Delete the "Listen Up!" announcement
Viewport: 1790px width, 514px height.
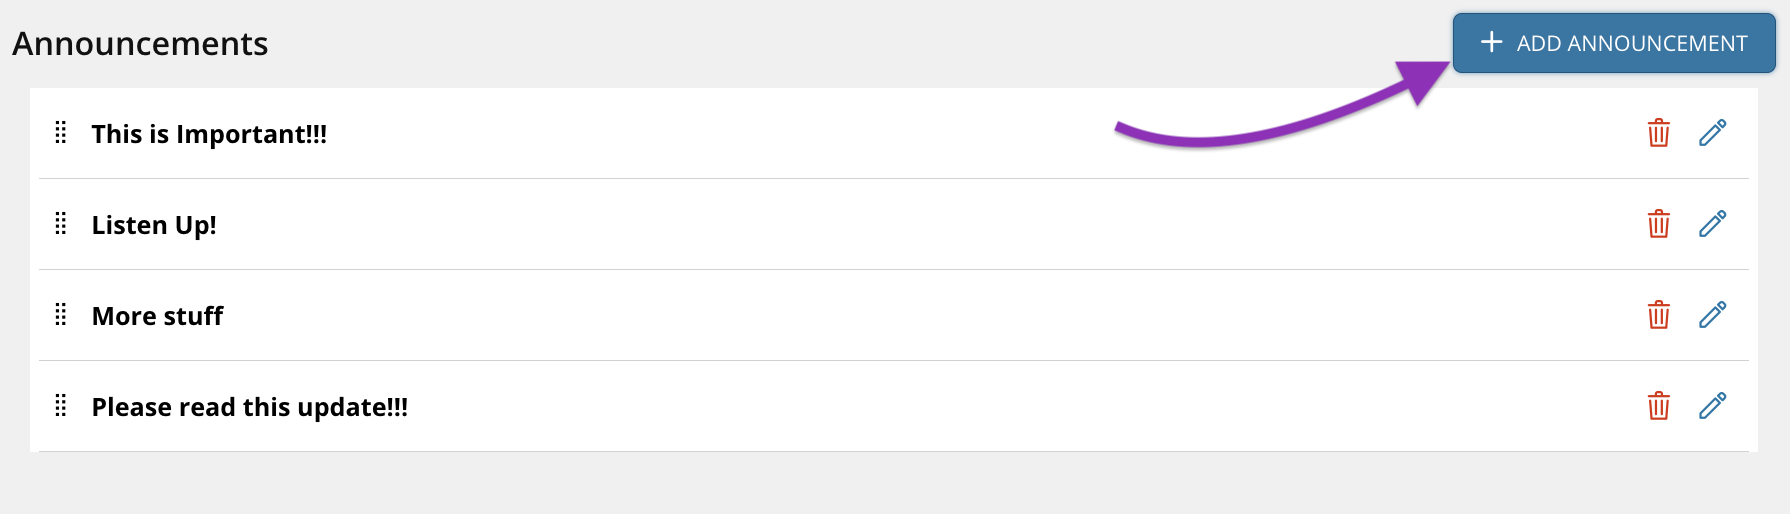click(1658, 224)
